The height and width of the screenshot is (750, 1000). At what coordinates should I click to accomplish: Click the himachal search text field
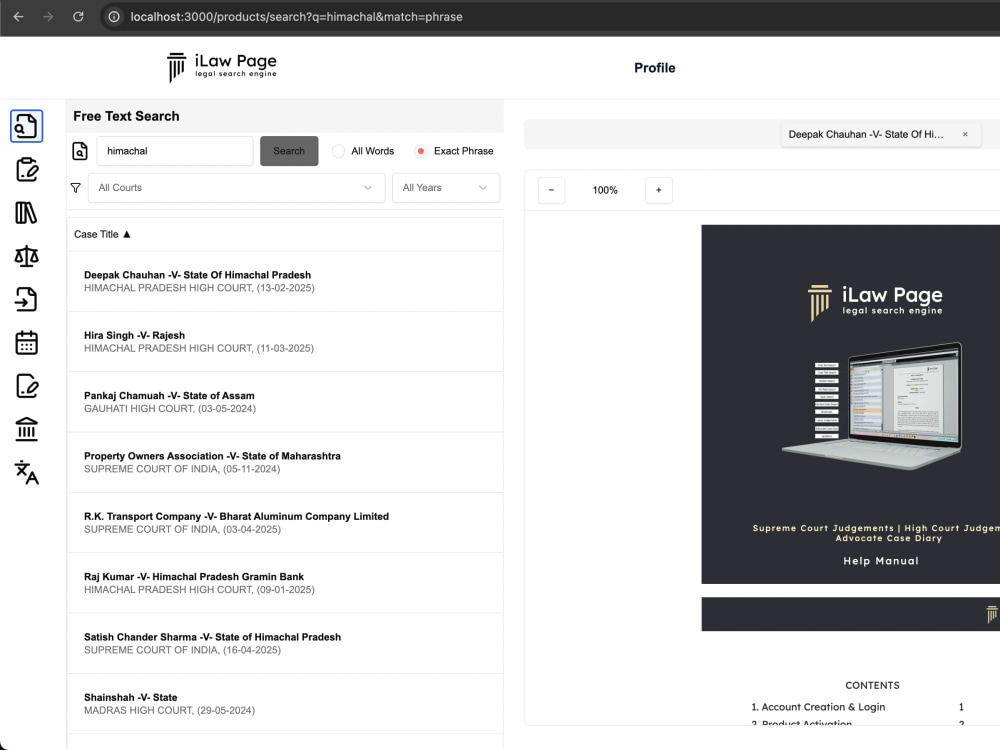tap(175, 151)
